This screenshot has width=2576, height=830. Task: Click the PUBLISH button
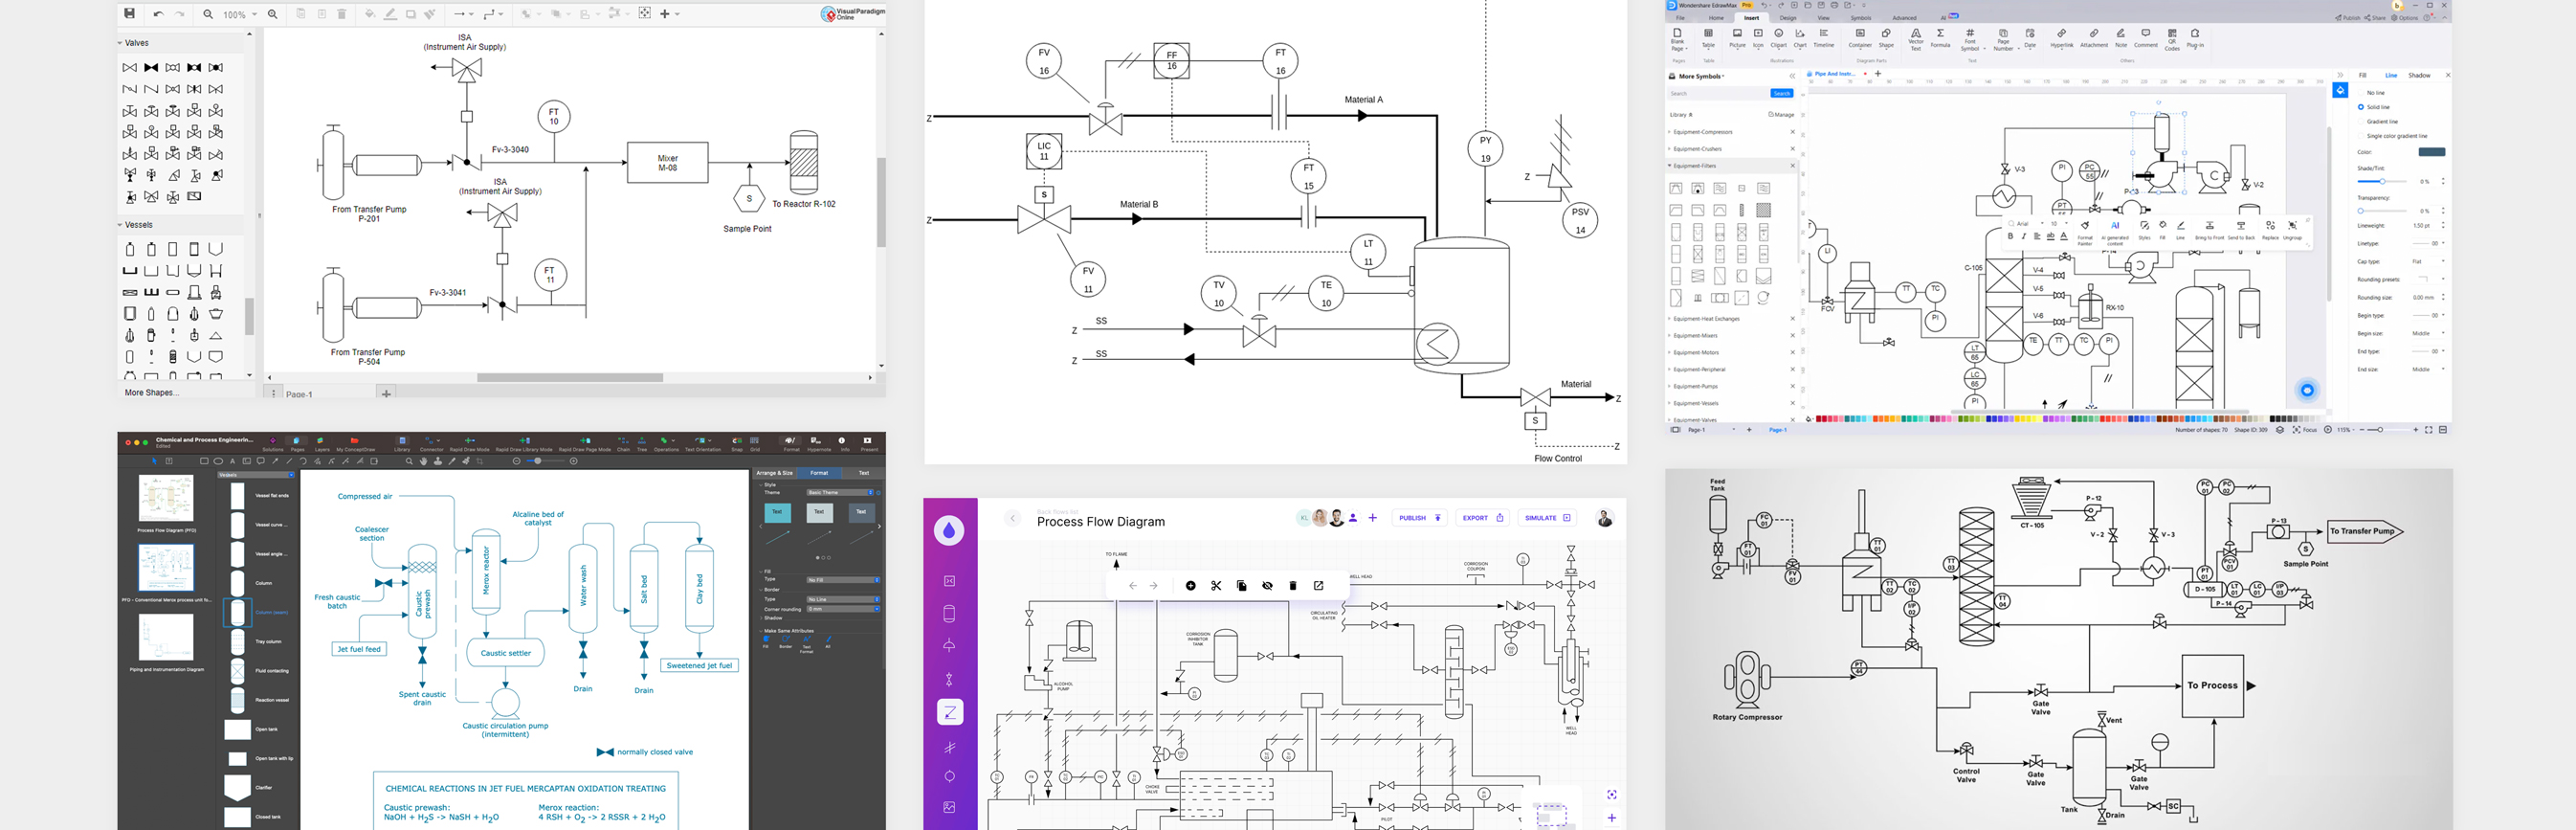pos(1419,518)
